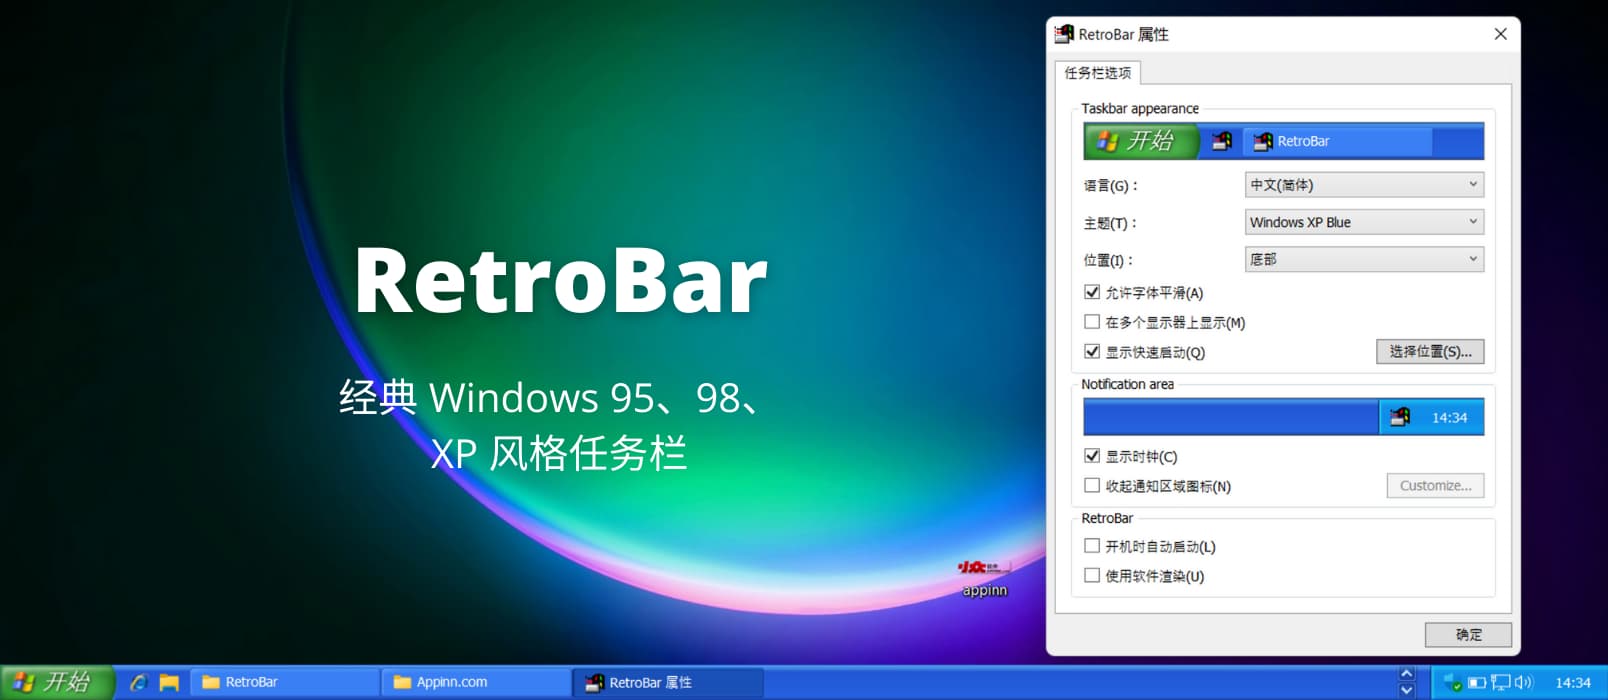The height and width of the screenshot is (700, 1608).
Task: Activate RetroBar 属性 taskbar button
Action: 668,682
